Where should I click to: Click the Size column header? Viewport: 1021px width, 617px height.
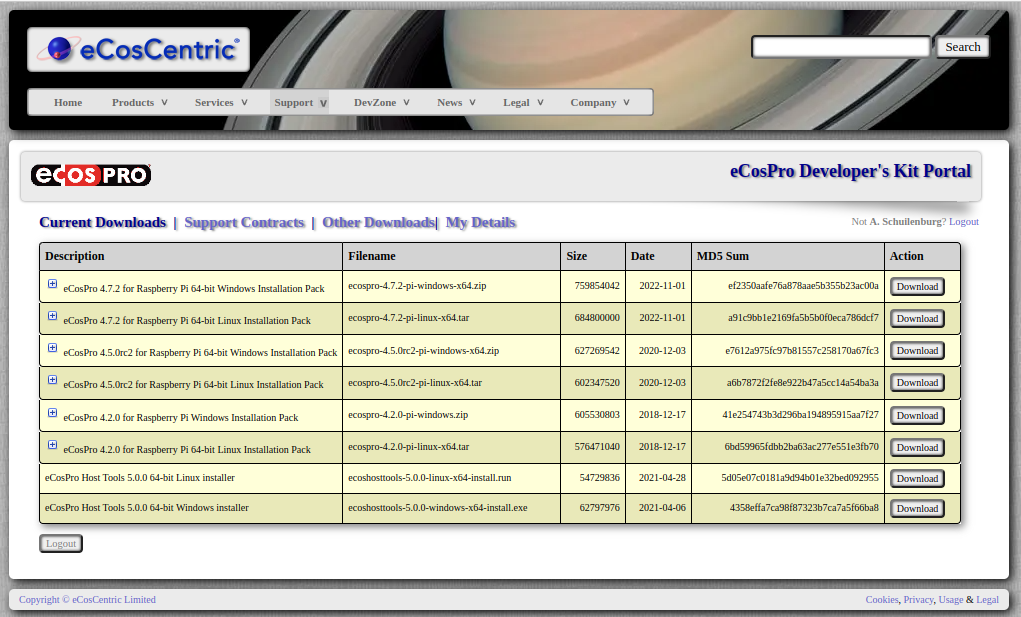[593, 256]
